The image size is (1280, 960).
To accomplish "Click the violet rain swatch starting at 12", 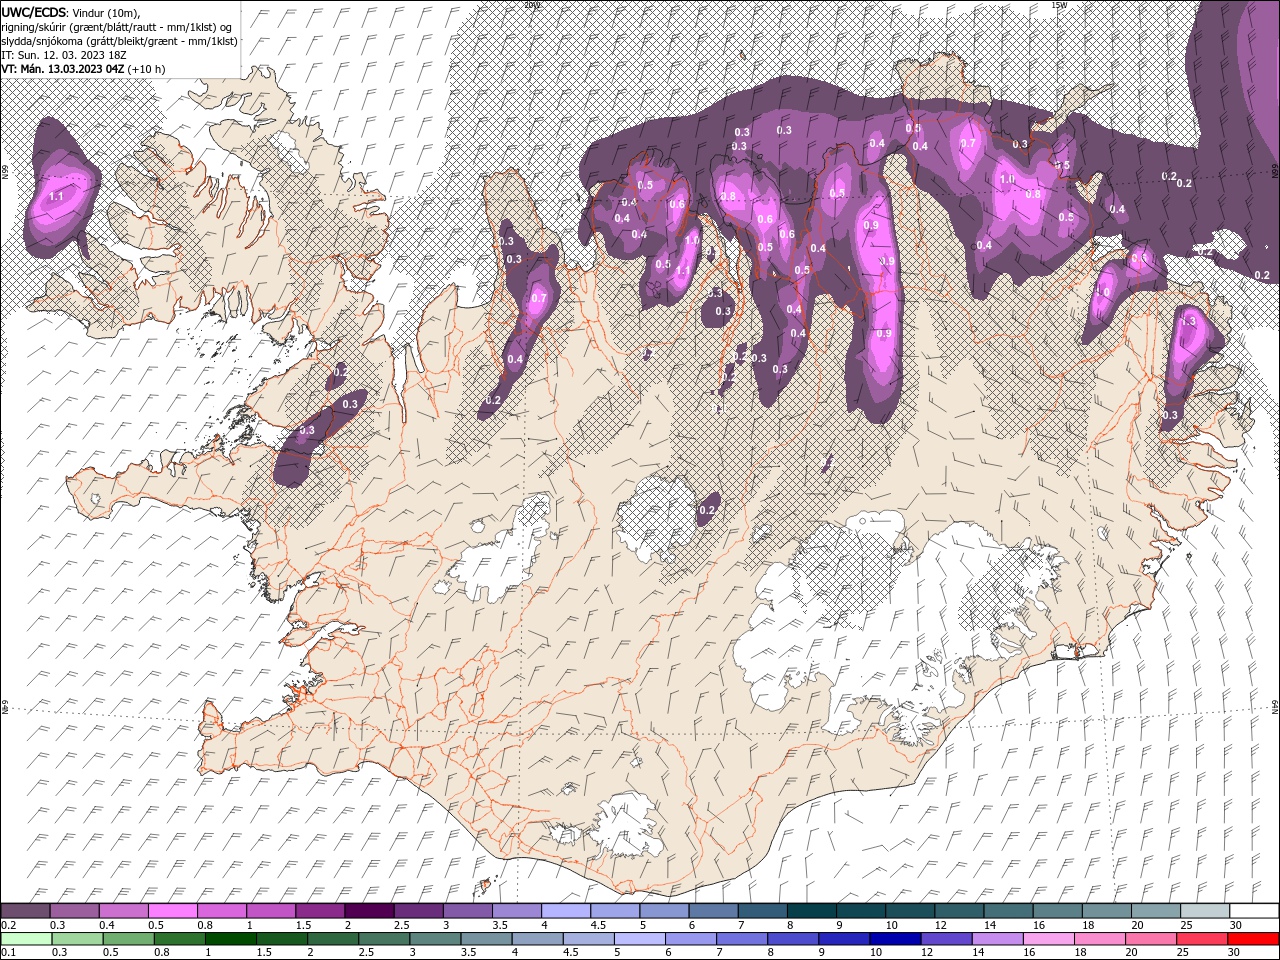I will (x=945, y=939).
